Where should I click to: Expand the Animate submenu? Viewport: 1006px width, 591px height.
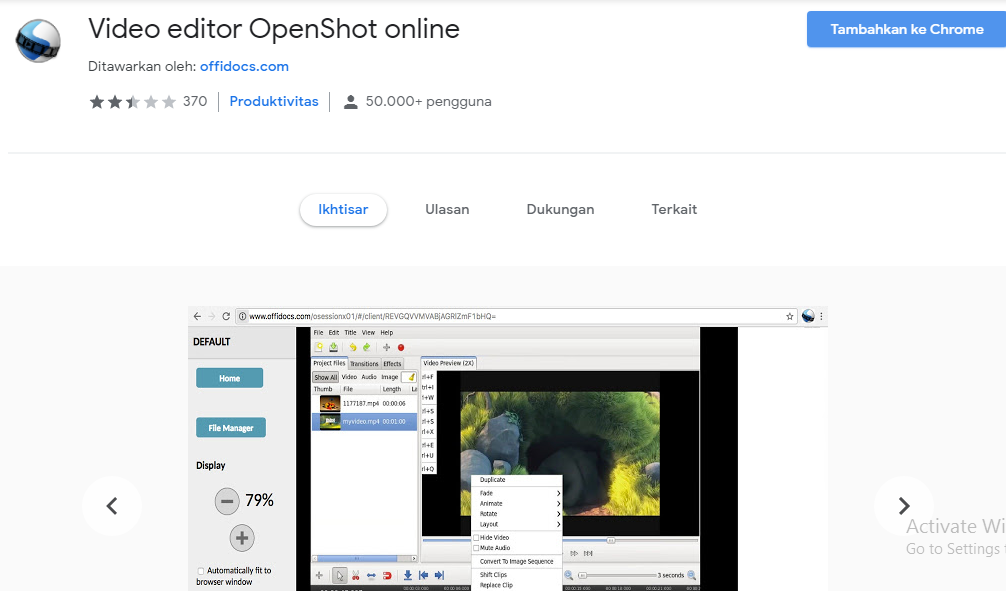(x=516, y=503)
